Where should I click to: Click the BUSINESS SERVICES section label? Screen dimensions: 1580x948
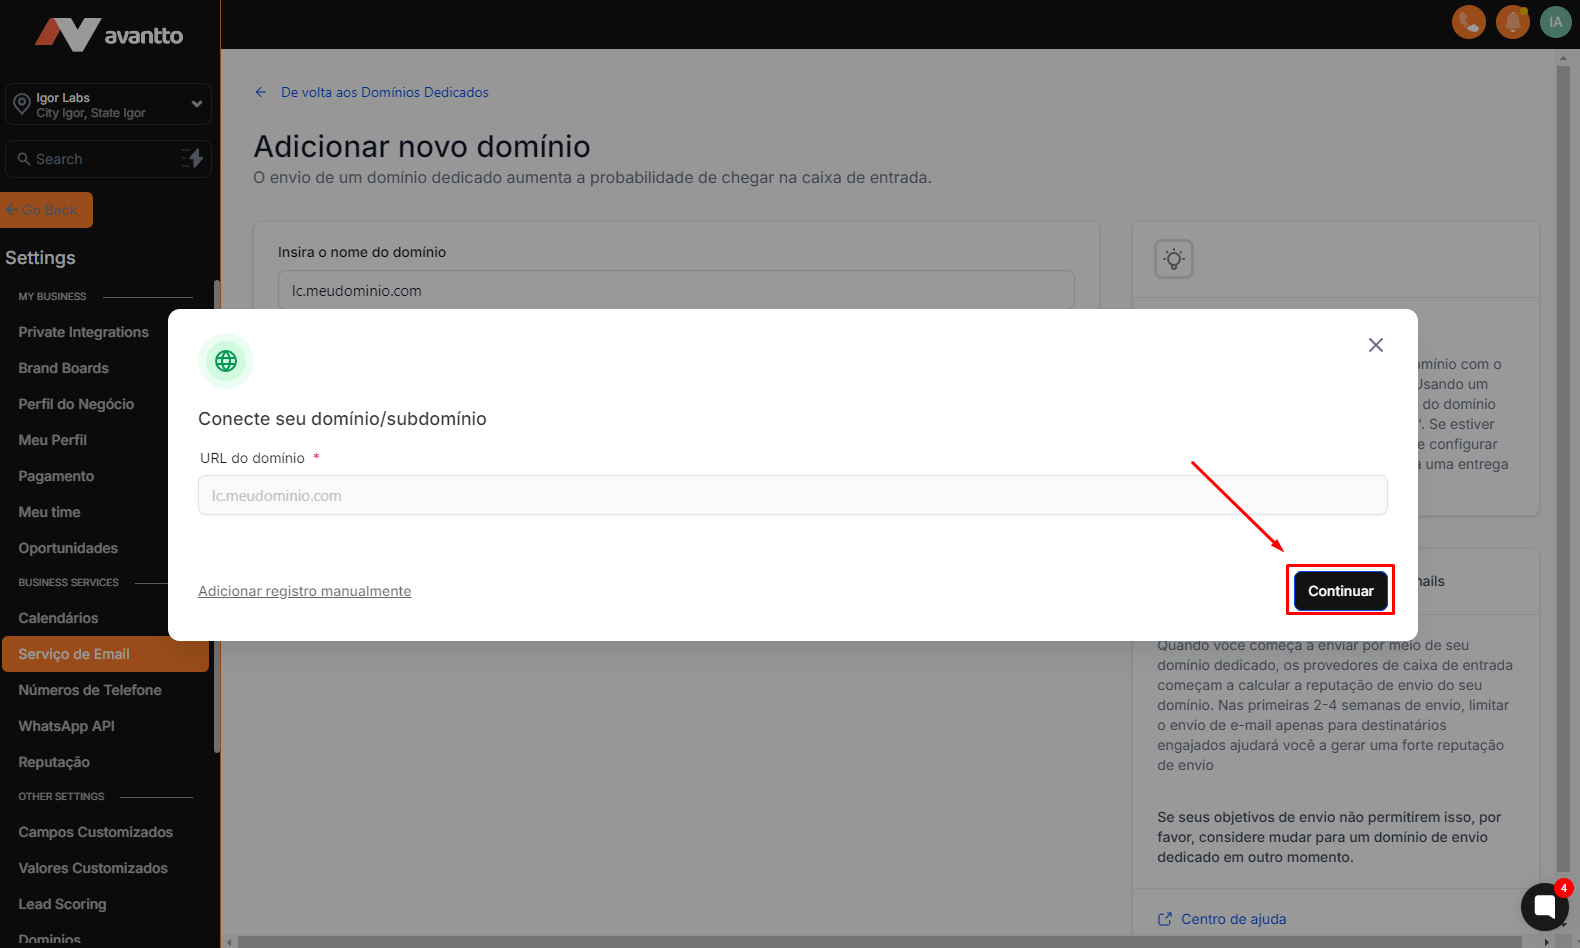point(68,583)
